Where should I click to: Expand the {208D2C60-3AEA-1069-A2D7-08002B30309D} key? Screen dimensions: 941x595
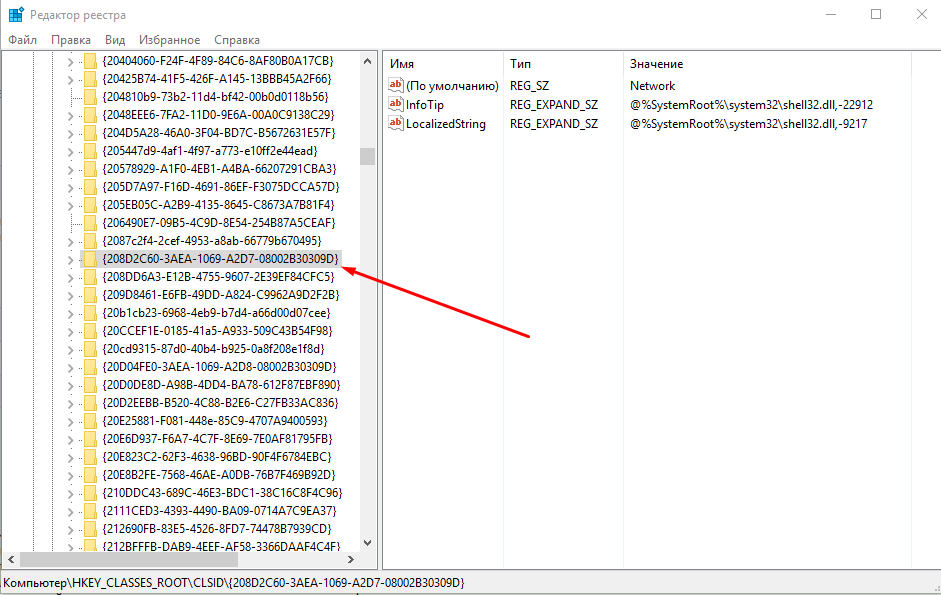[x=69, y=259]
